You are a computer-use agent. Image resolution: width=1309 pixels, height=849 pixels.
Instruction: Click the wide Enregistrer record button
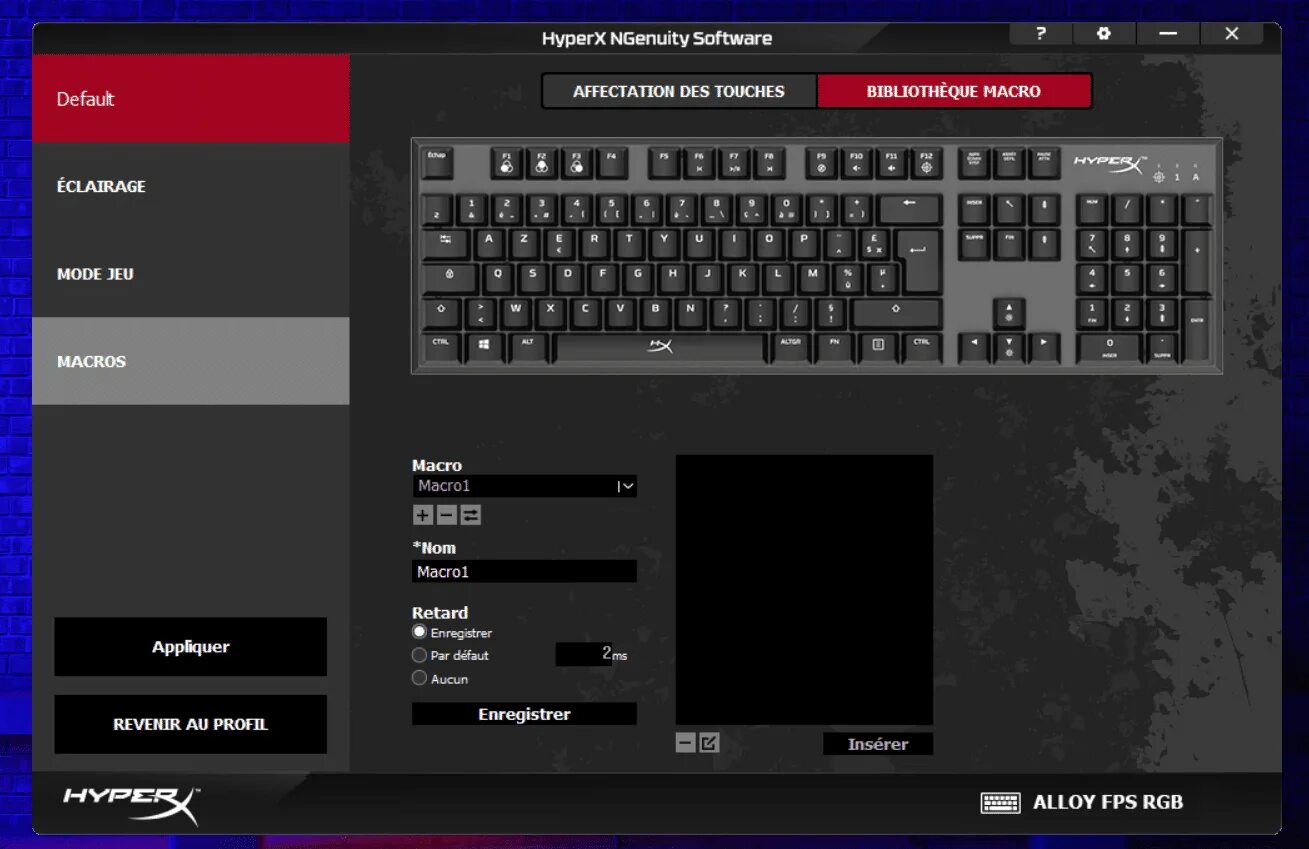pos(524,714)
